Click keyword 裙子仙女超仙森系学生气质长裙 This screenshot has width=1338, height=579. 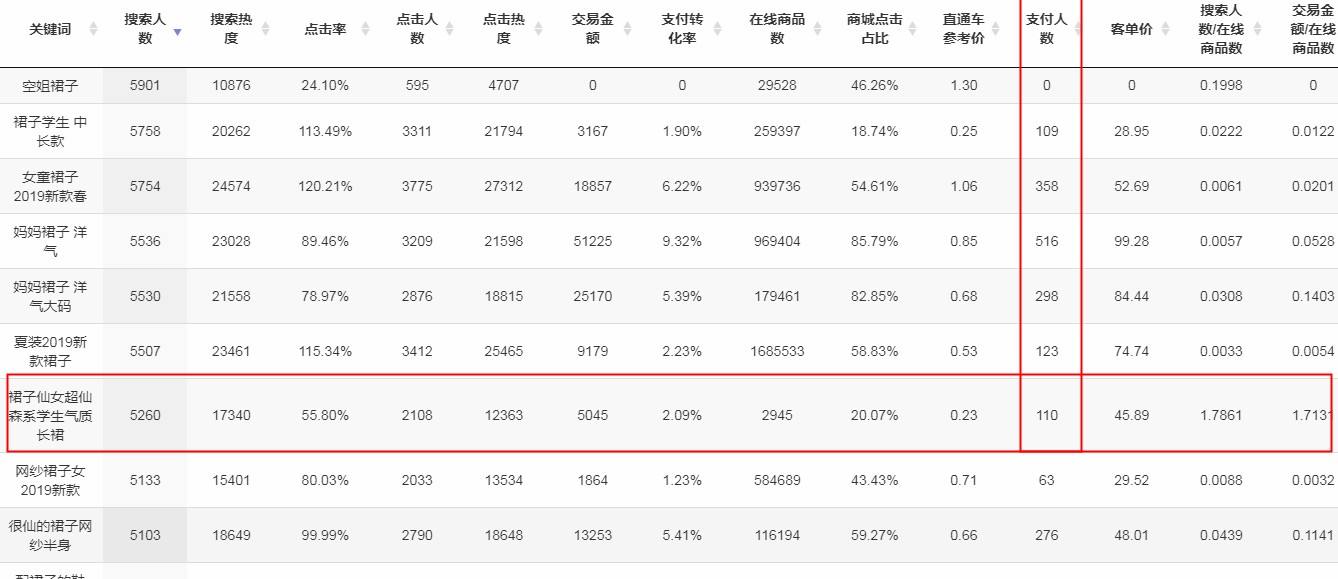tap(53, 415)
